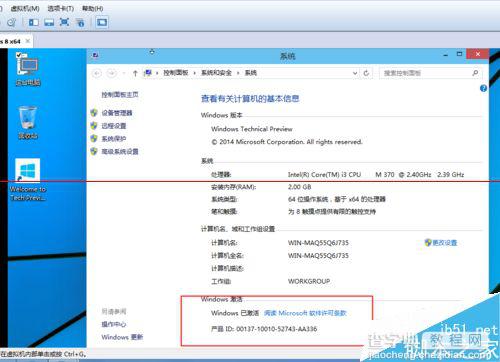Open 系统保护 in the left pane
500x362 pixels.
[114, 139]
